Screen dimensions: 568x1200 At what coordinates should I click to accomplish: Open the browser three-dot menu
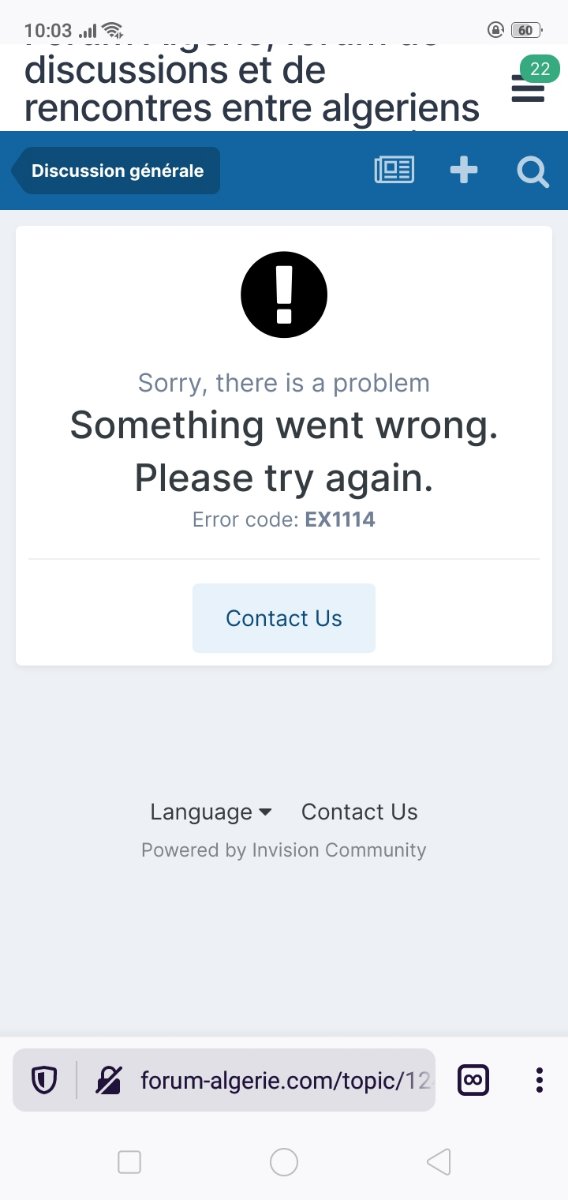click(x=539, y=1080)
